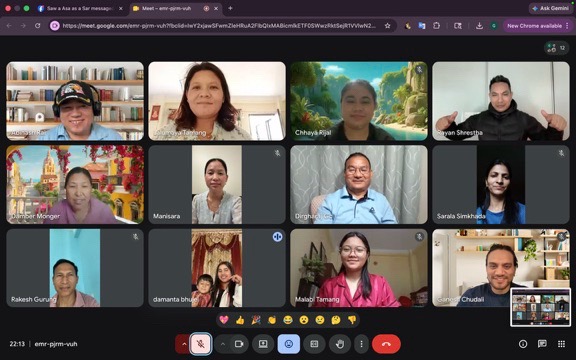Send the clapping hands reaction

[272, 320]
